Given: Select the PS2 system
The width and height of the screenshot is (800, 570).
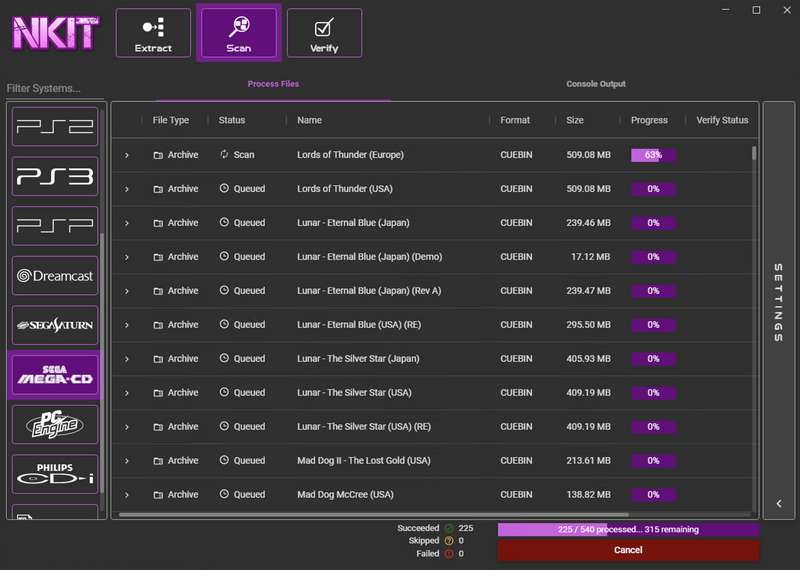Looking at the screenshot, I should tap(55, 127).
